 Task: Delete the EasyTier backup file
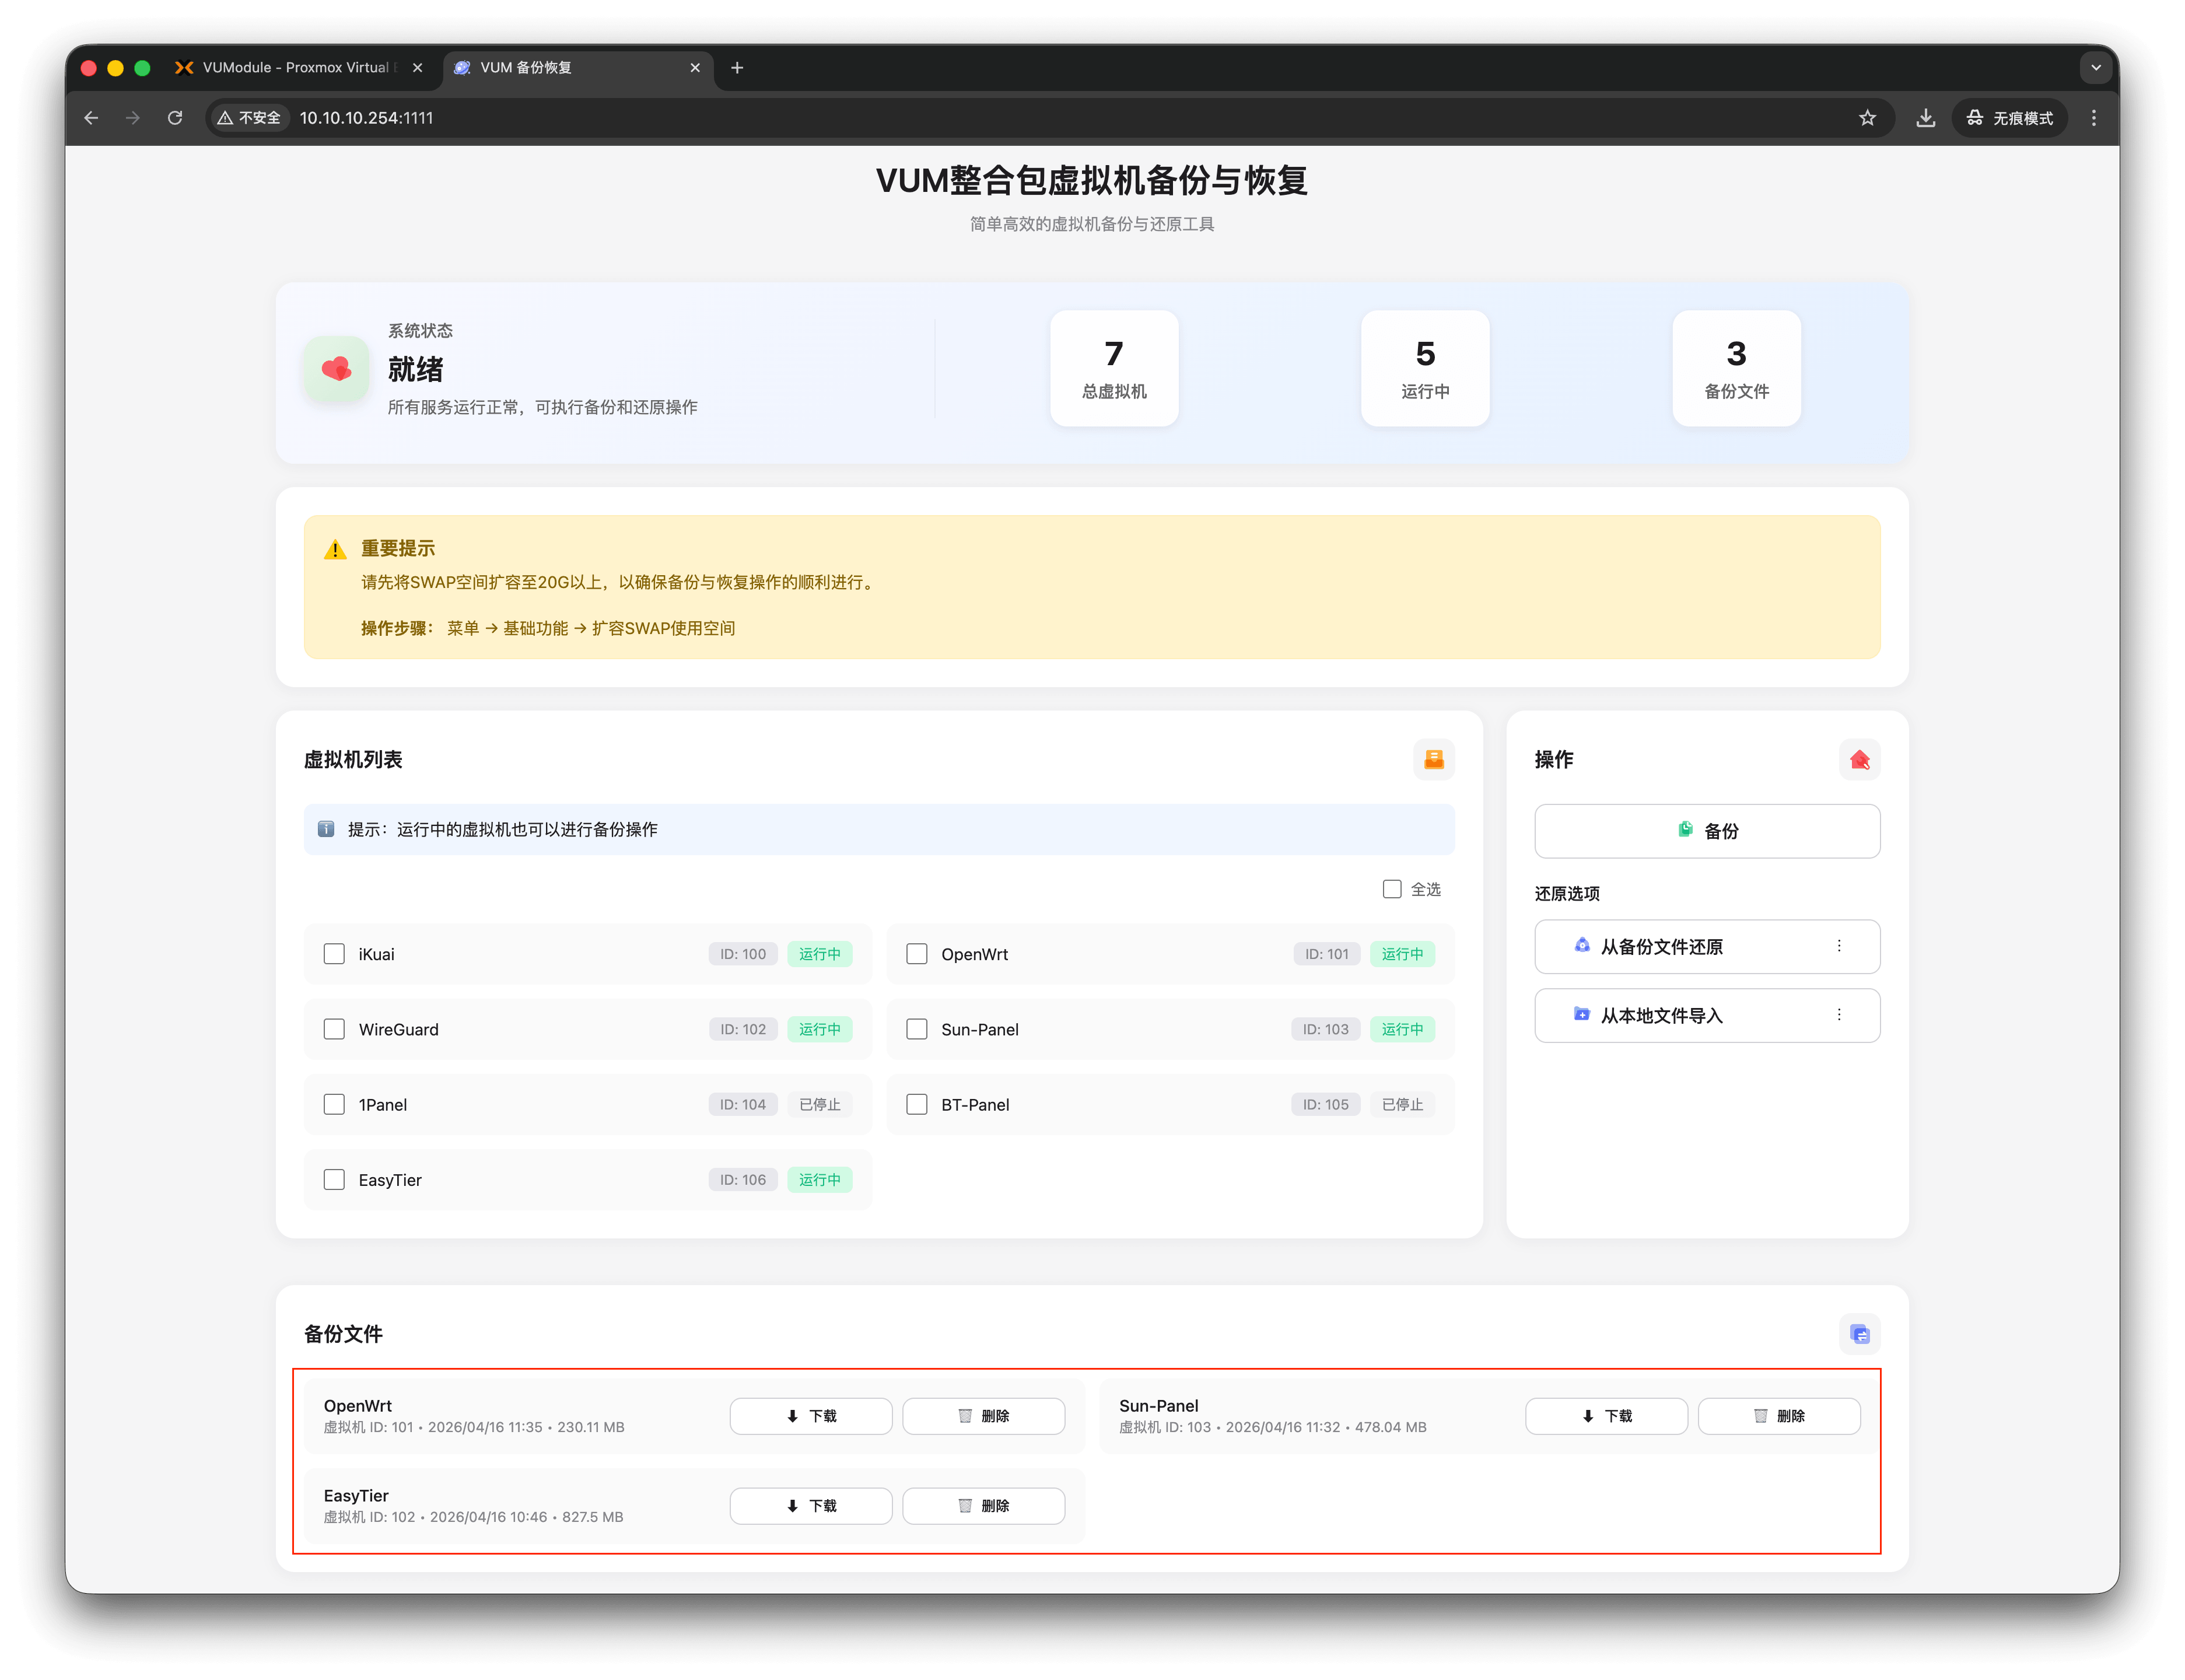[x=983, y=1506]
